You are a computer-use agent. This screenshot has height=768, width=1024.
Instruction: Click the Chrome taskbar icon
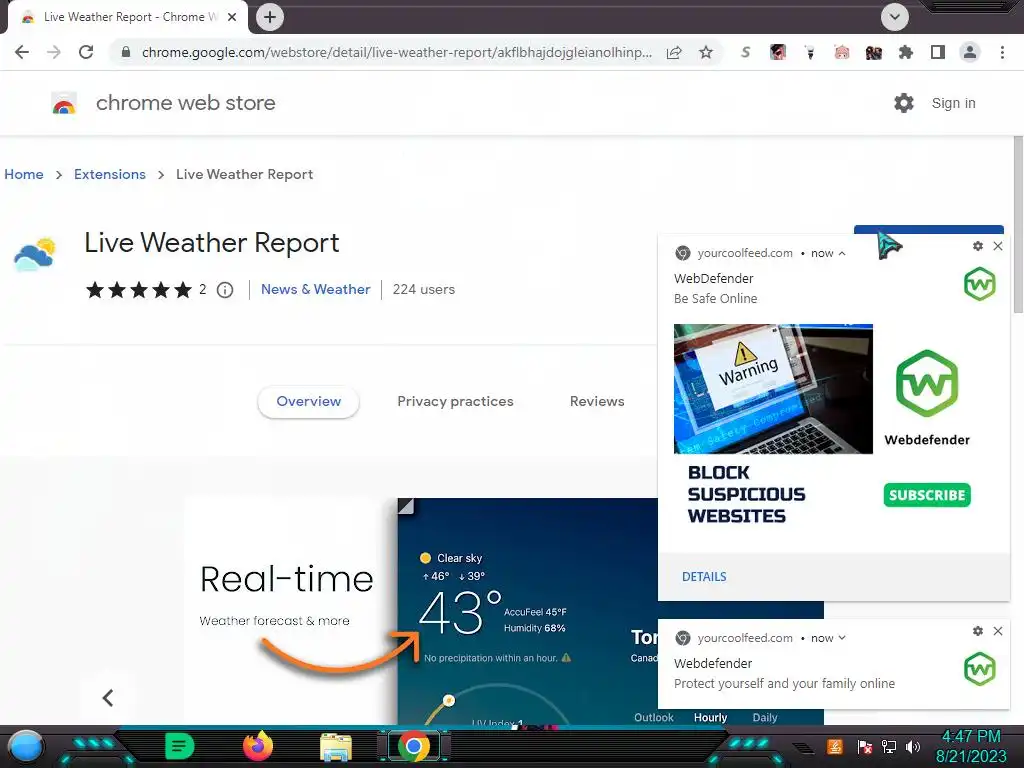tap(413, 746)
